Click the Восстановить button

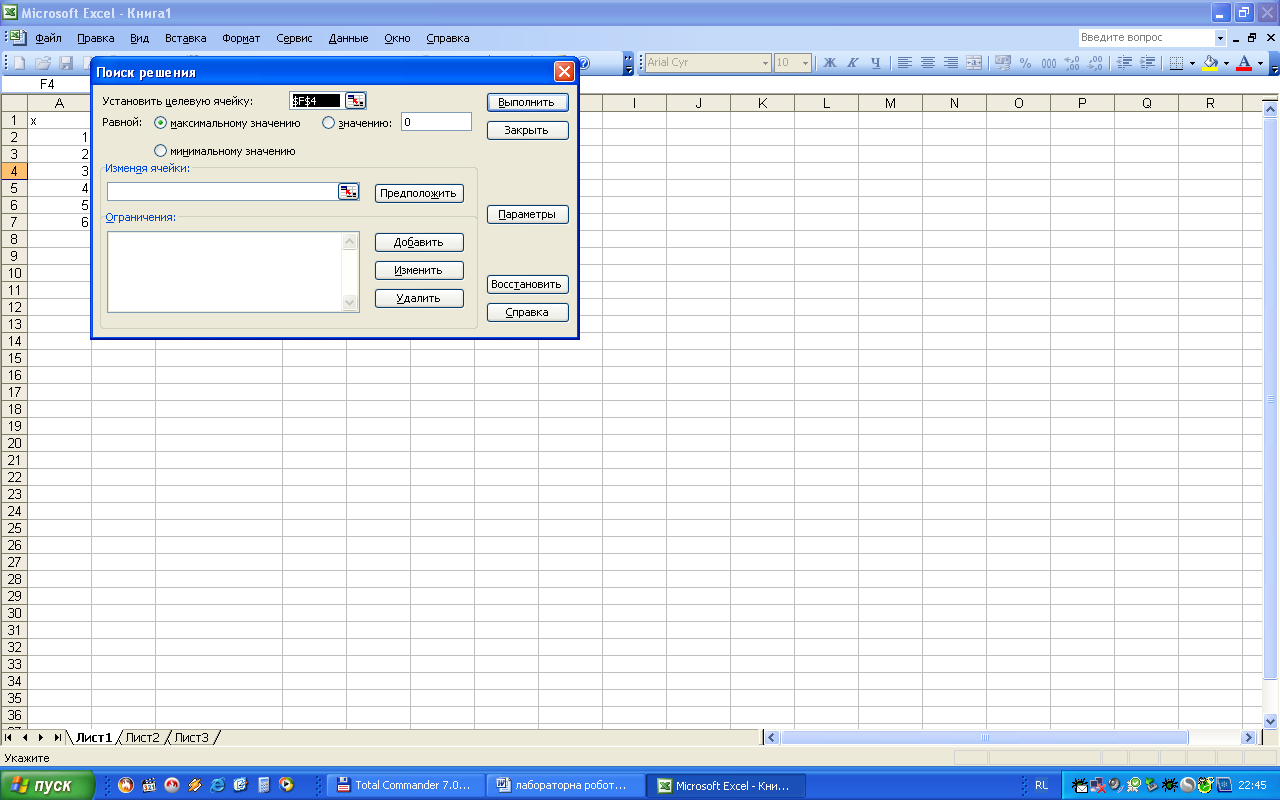(527, 284)
